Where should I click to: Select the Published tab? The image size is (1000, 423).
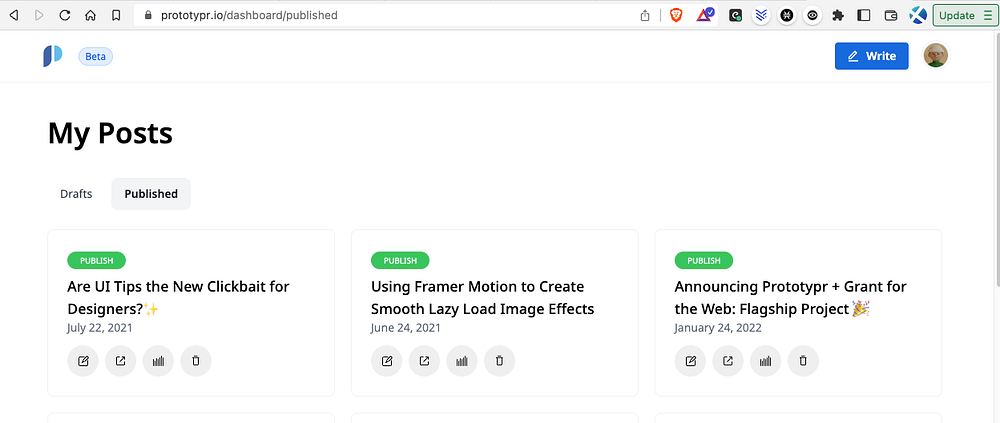tap(151, 194)
